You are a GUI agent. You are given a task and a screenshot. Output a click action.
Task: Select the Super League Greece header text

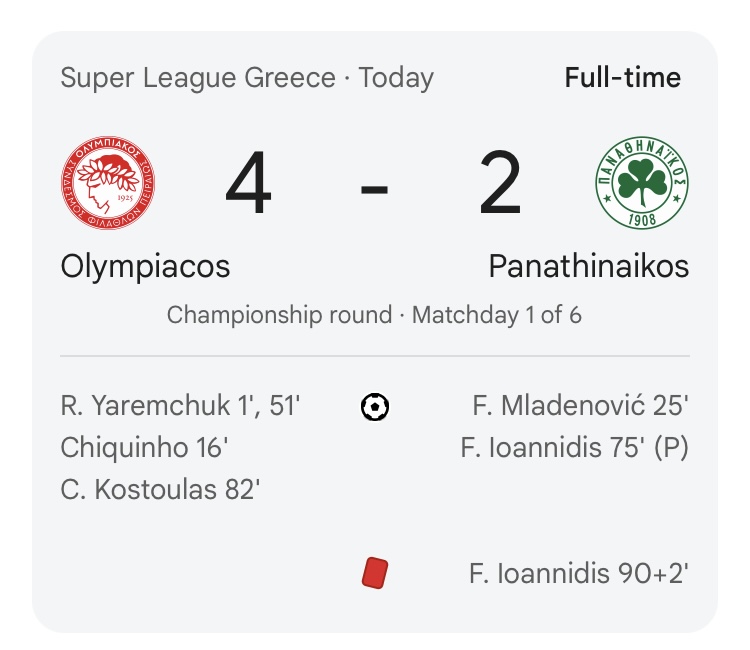(198, 77)
